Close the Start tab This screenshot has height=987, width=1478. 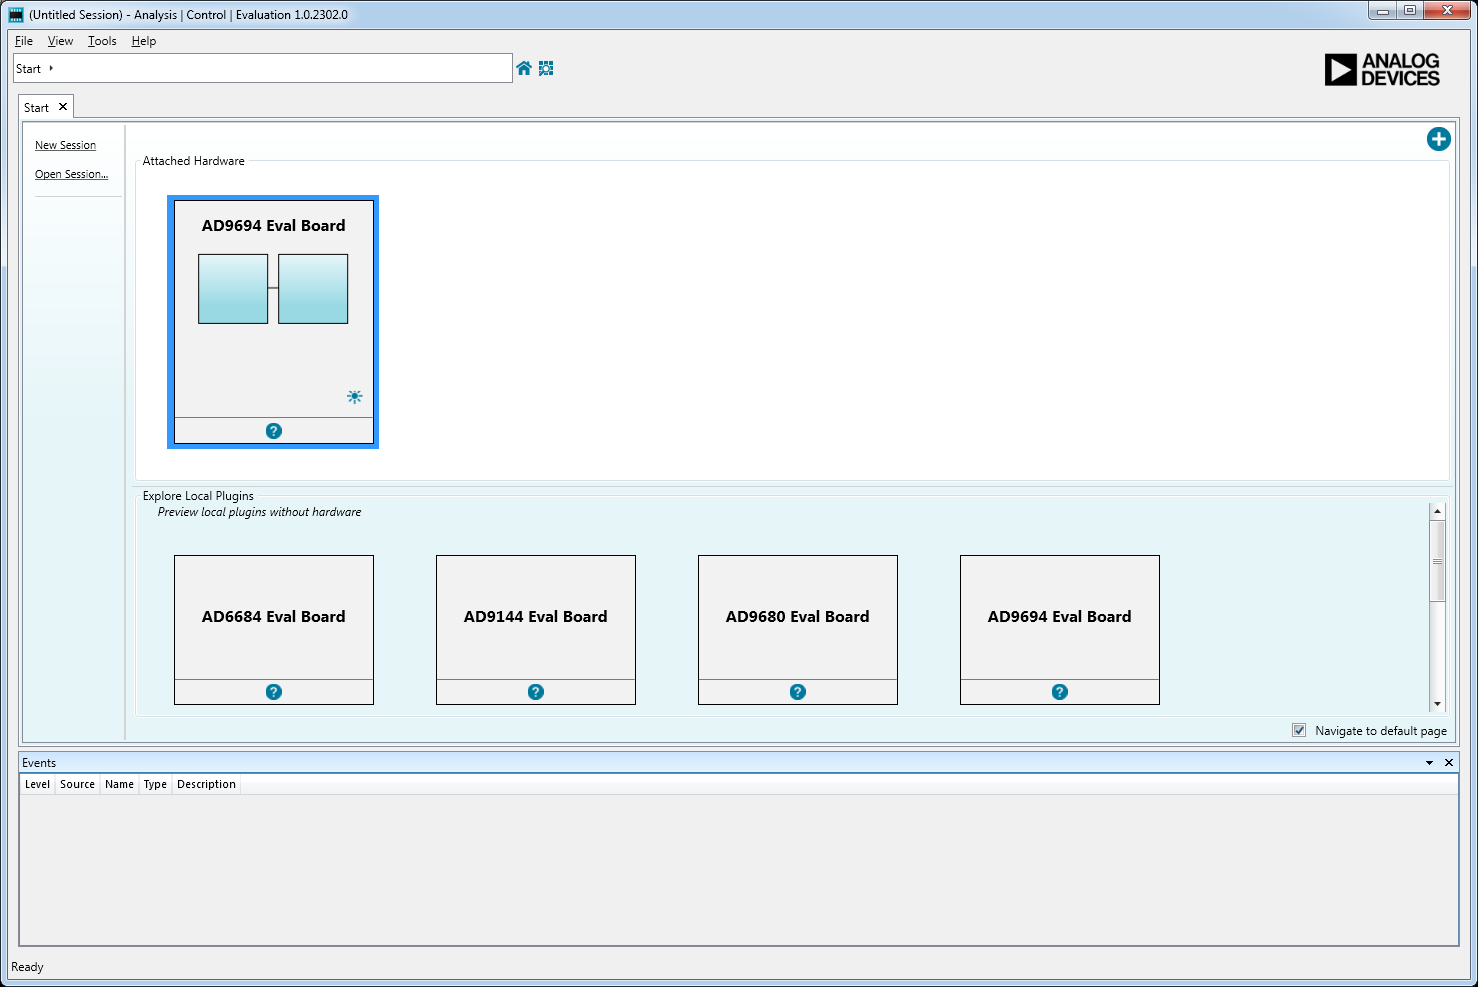63,107
